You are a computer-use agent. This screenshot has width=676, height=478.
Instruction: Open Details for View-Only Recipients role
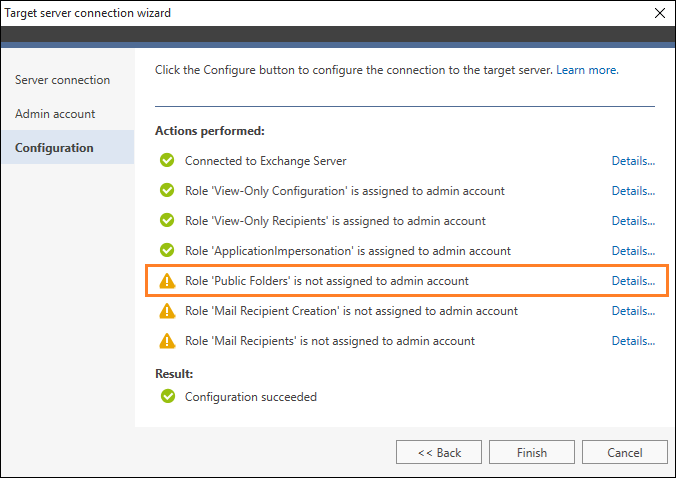click(633, 221)
